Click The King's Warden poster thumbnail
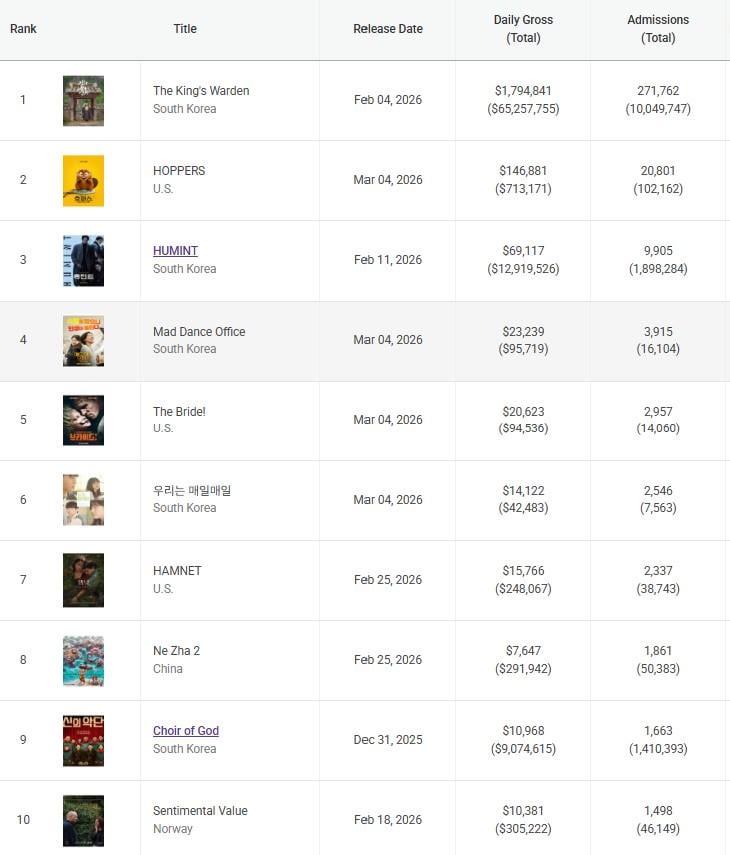The image size is (730, 855). [x=83, y=100]
